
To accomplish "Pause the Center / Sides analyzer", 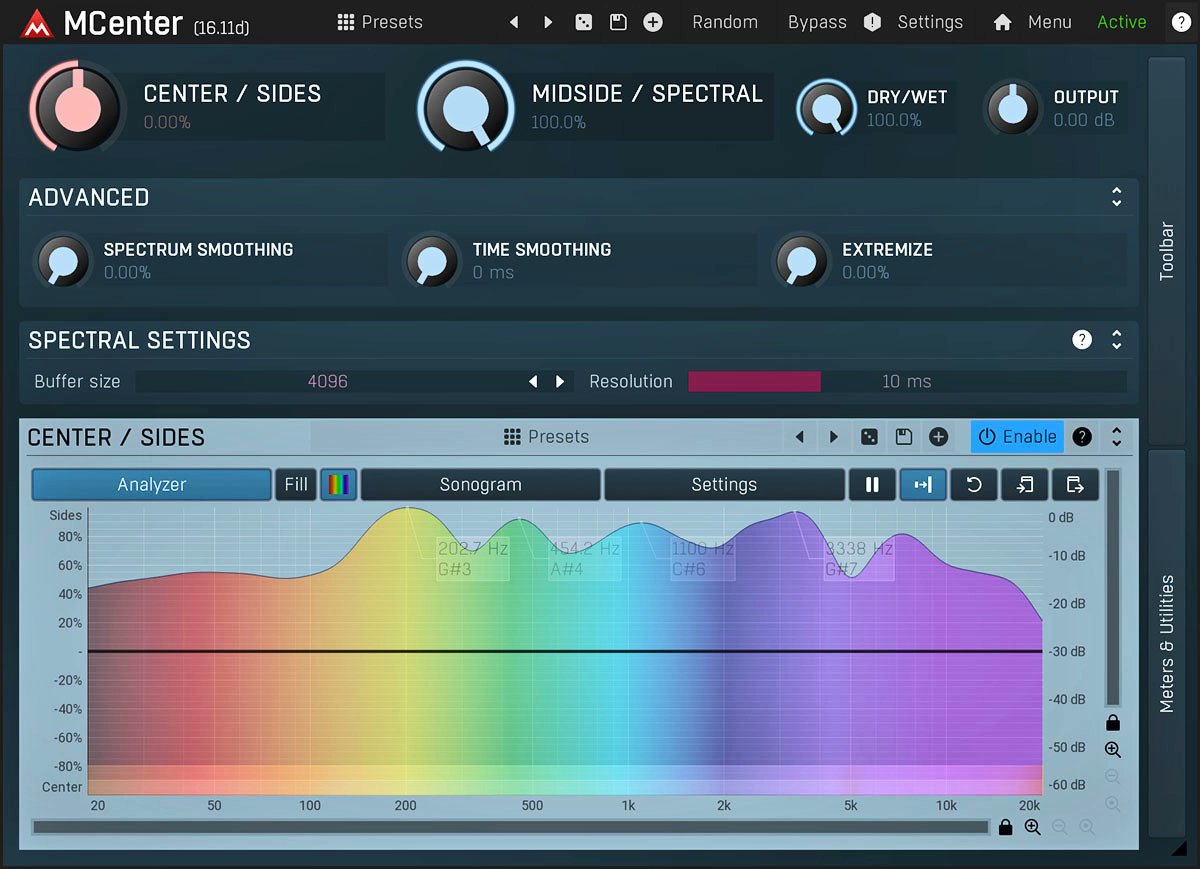I will point(872,484).
